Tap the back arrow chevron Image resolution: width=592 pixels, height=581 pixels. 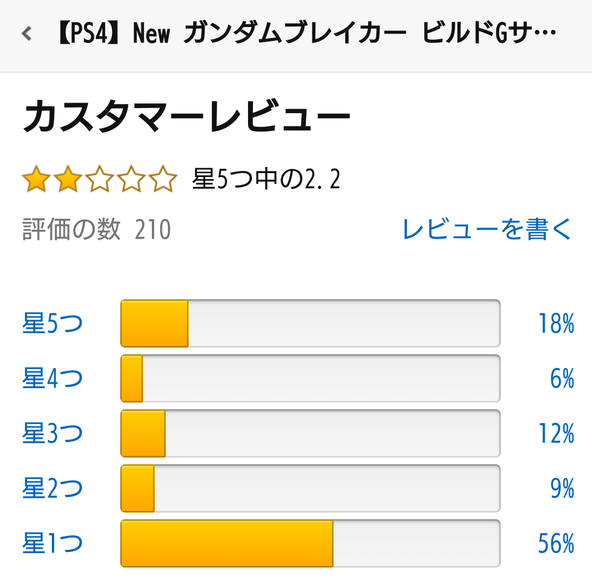point(26,33)
